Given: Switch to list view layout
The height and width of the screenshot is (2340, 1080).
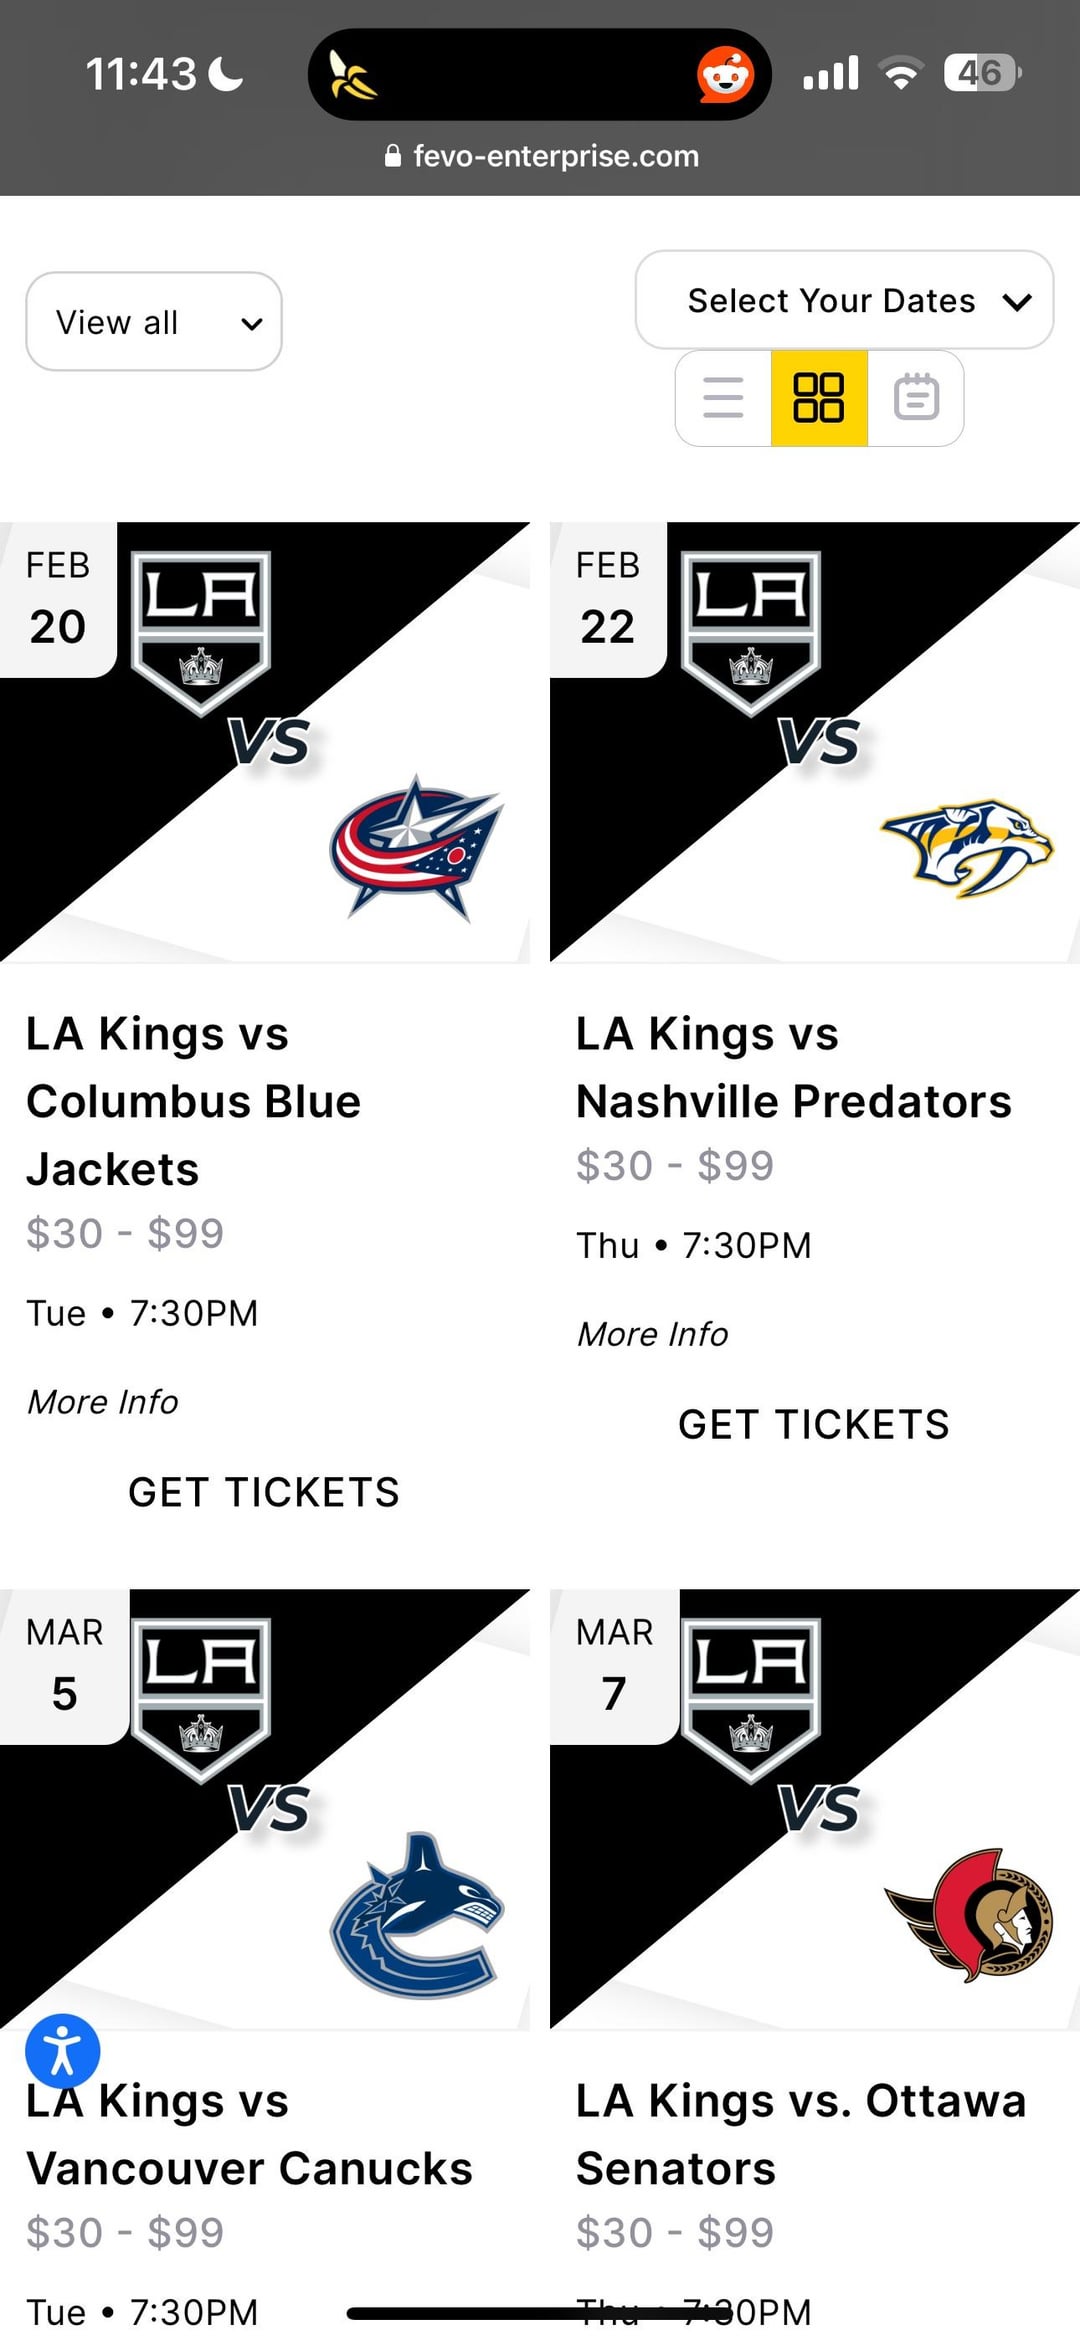Looking at the screenshot, I should point(723,397).
